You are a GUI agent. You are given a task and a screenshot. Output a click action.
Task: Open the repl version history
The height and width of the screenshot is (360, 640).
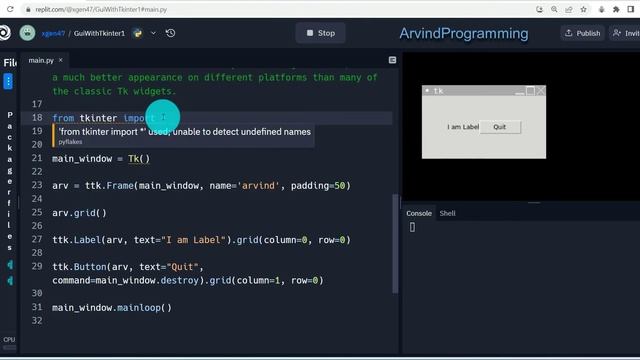(x=171, y=33)
